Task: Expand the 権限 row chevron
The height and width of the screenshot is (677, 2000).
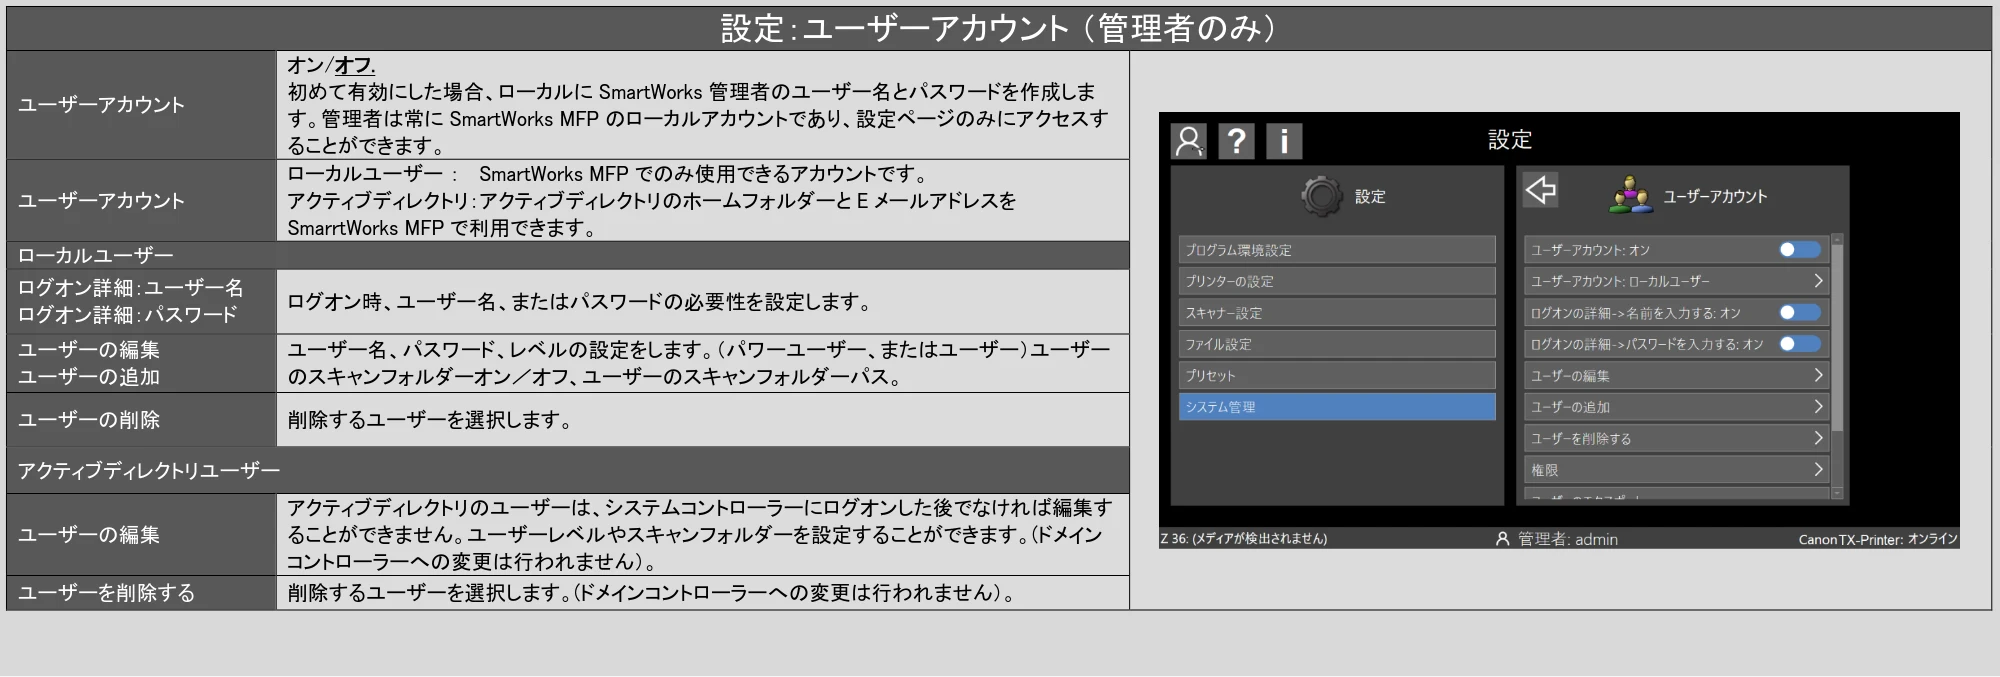Action: pyautogui.click(x=1818, y=469)
